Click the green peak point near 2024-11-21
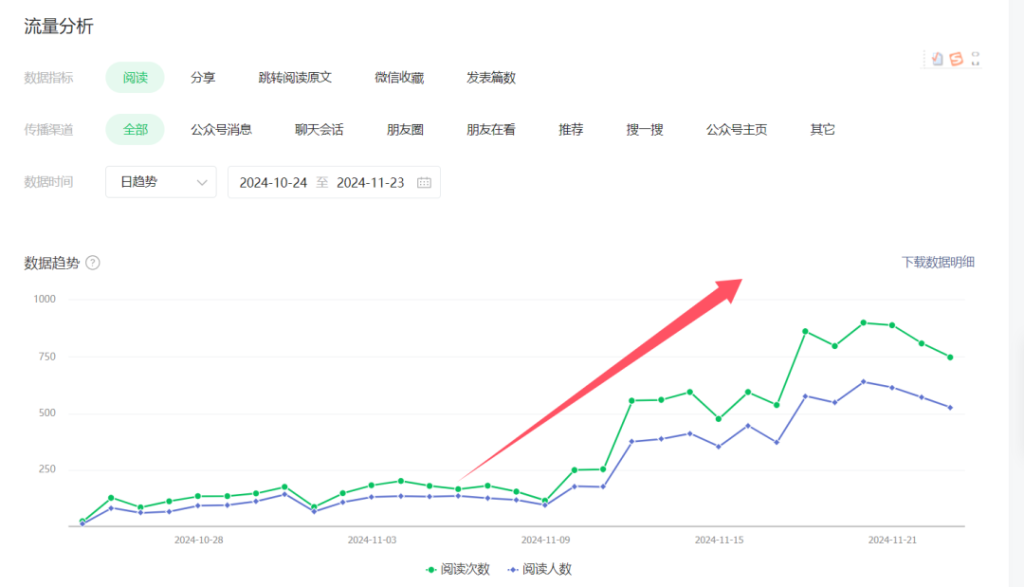 tap(863, 323)
